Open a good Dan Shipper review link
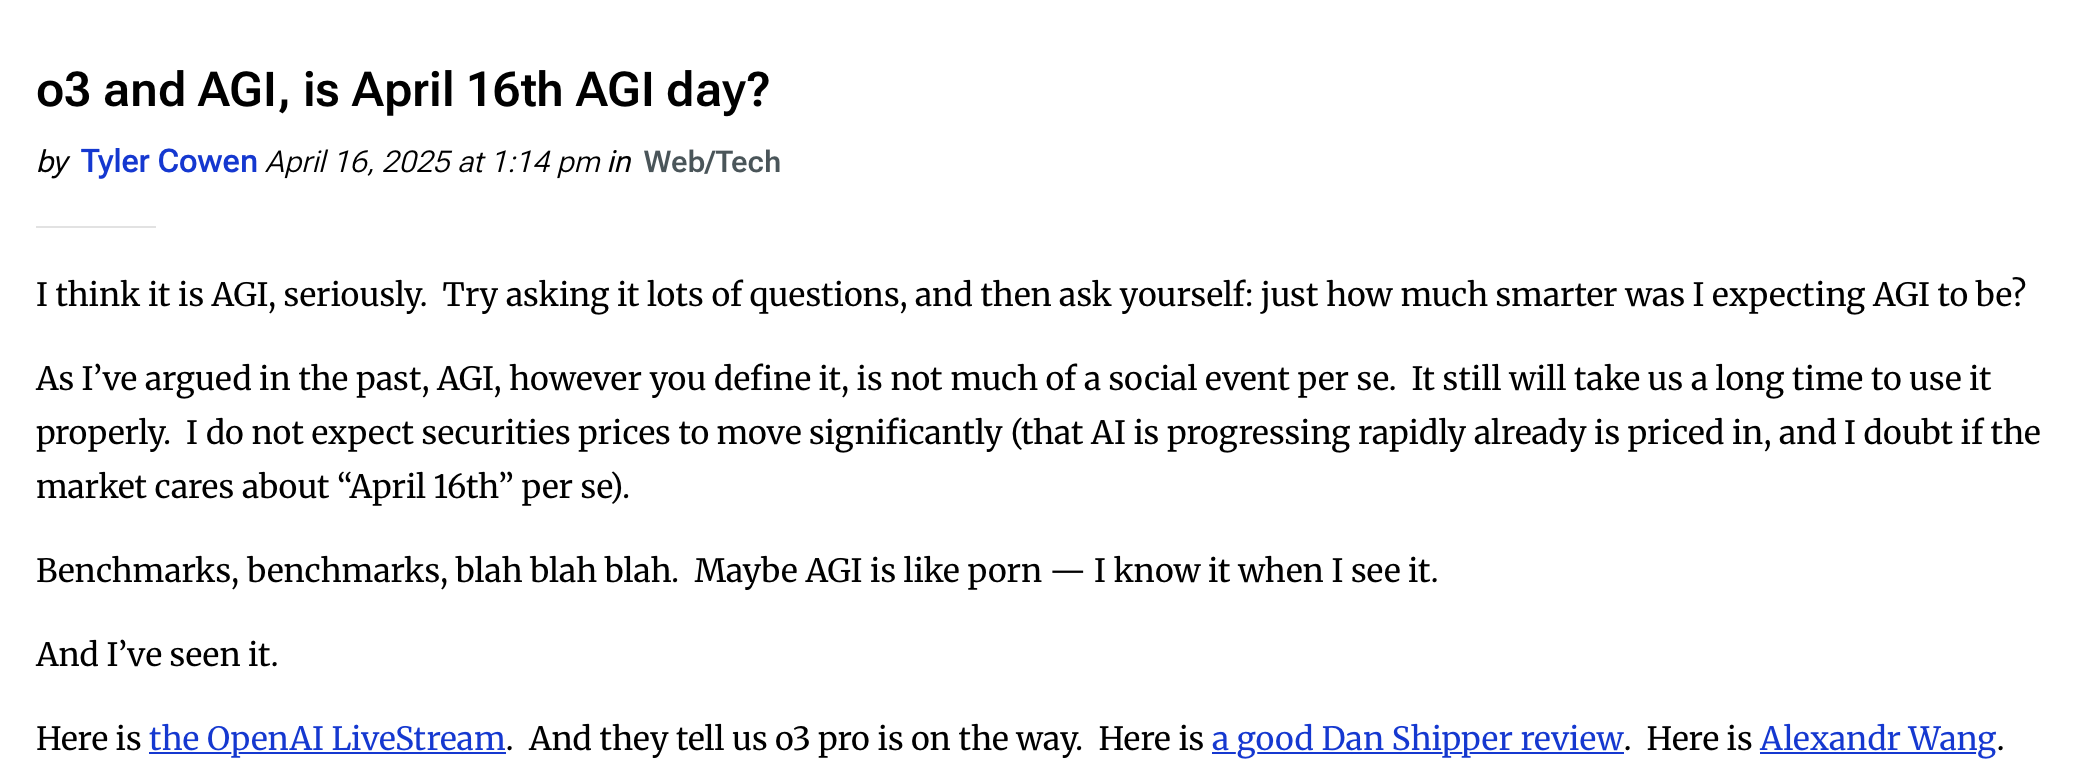 click(1416, 738)
